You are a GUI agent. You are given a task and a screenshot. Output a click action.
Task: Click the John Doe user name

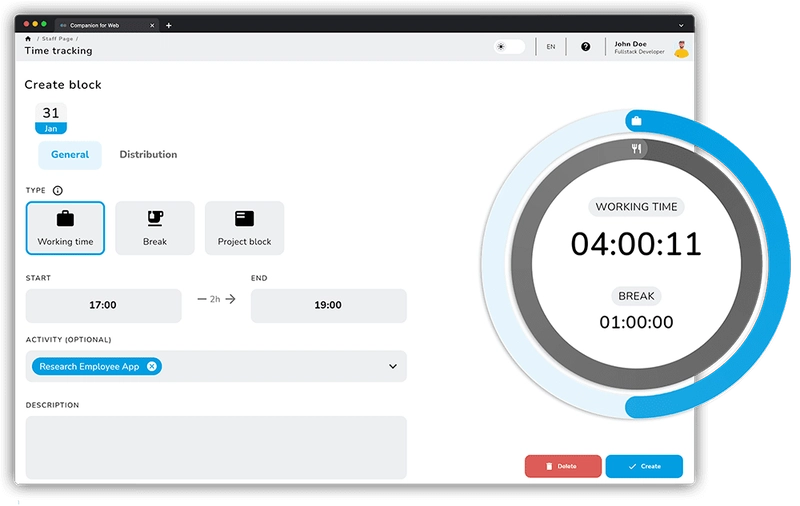pos(630,44)
